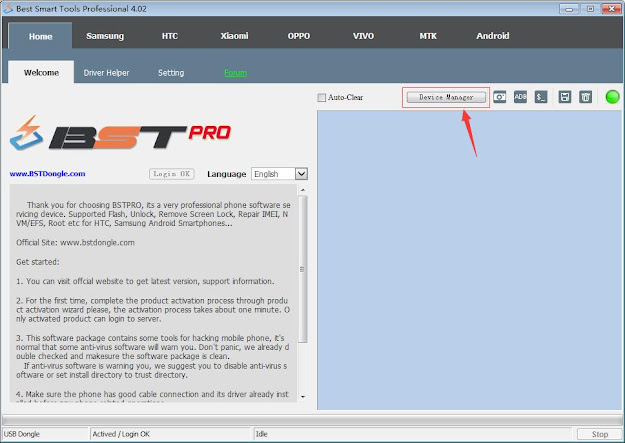This screenshot has height=443, width=625.
Task: Select the MTK tab
Action: pyautogui.click(x=428, y=36)
